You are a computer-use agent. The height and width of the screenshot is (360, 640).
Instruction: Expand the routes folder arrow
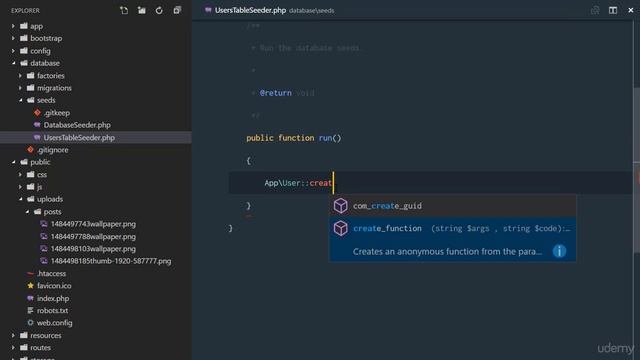click(13, 348)
